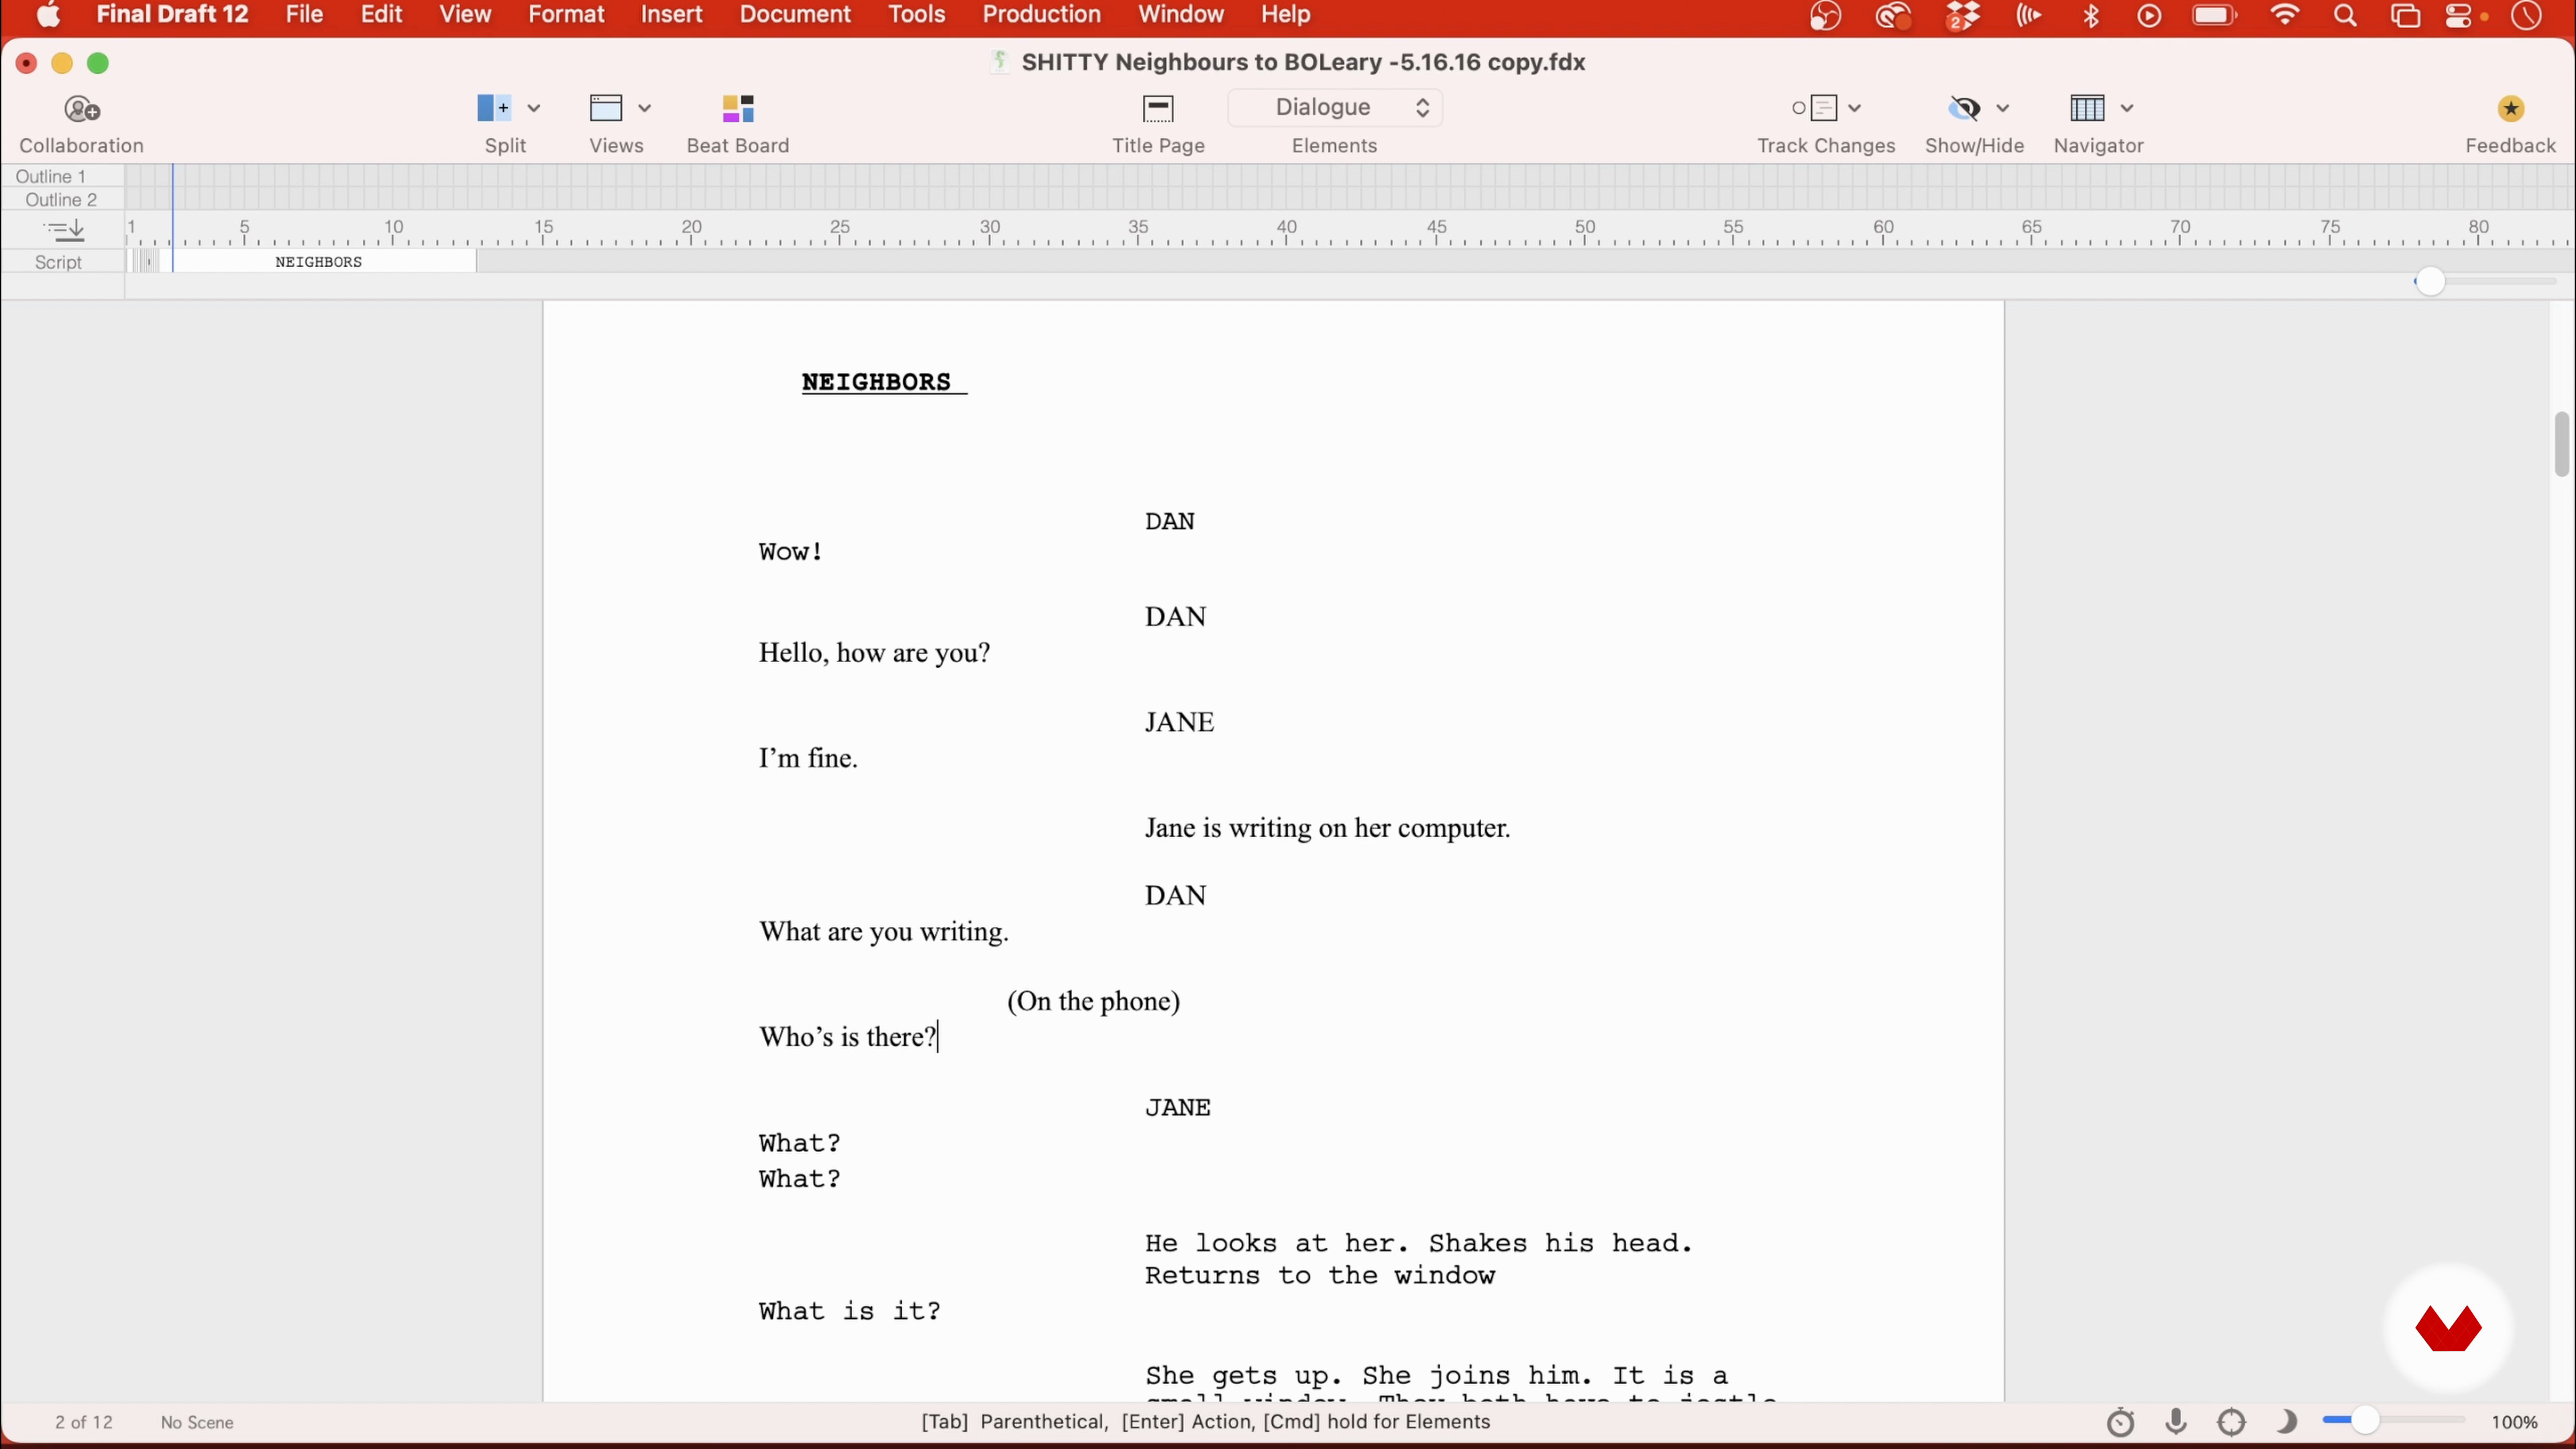Click the '2 of 12' page indicator

(x=84, y=1422)
